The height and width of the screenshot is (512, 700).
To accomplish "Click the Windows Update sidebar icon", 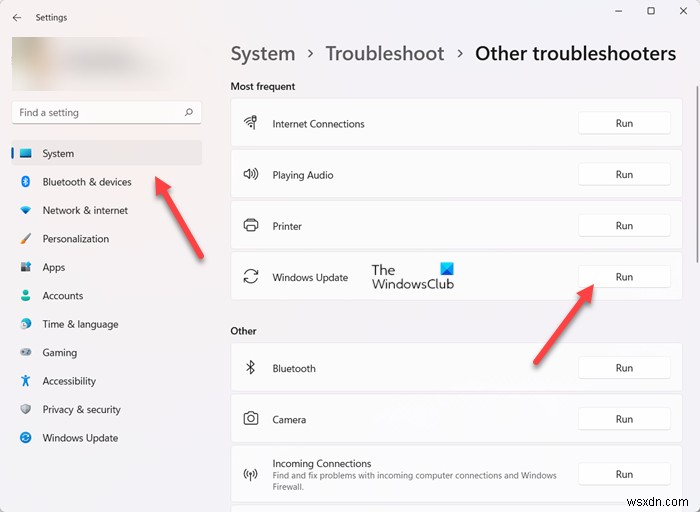I will click(26, 437).
